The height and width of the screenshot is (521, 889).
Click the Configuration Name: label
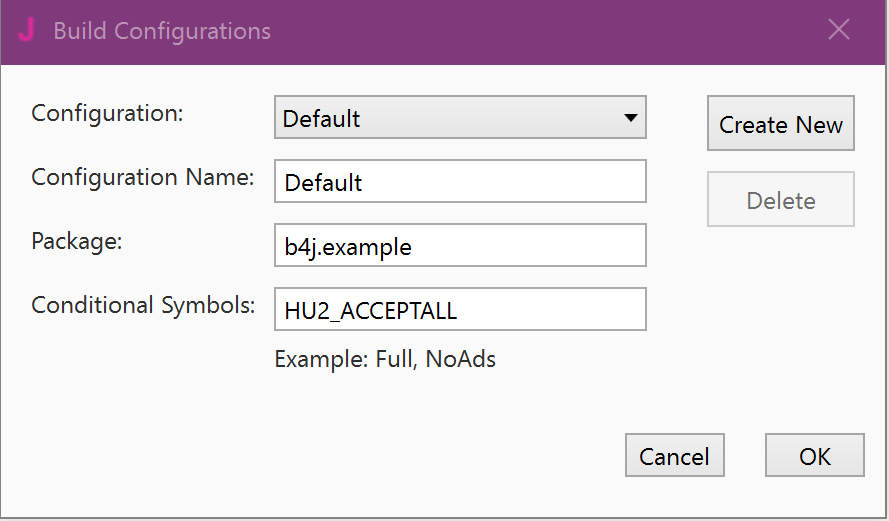pyautogui.click(x=142, y=177)
